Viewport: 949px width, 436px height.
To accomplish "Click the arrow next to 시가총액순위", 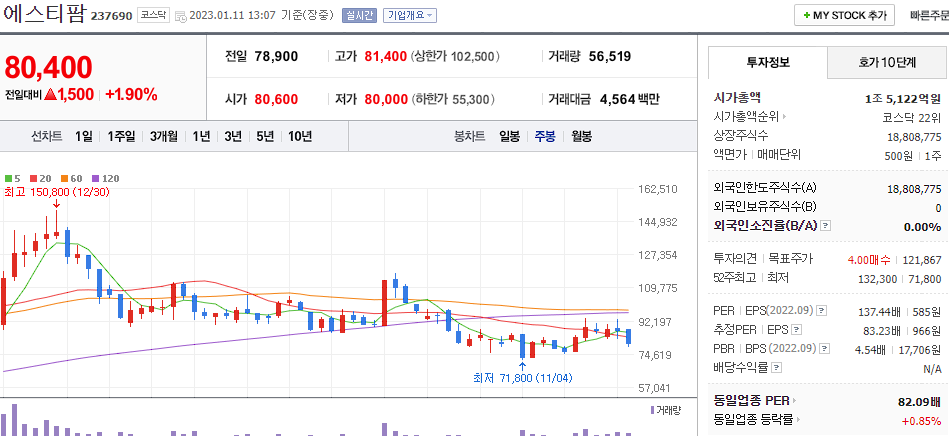I will 784,117.
